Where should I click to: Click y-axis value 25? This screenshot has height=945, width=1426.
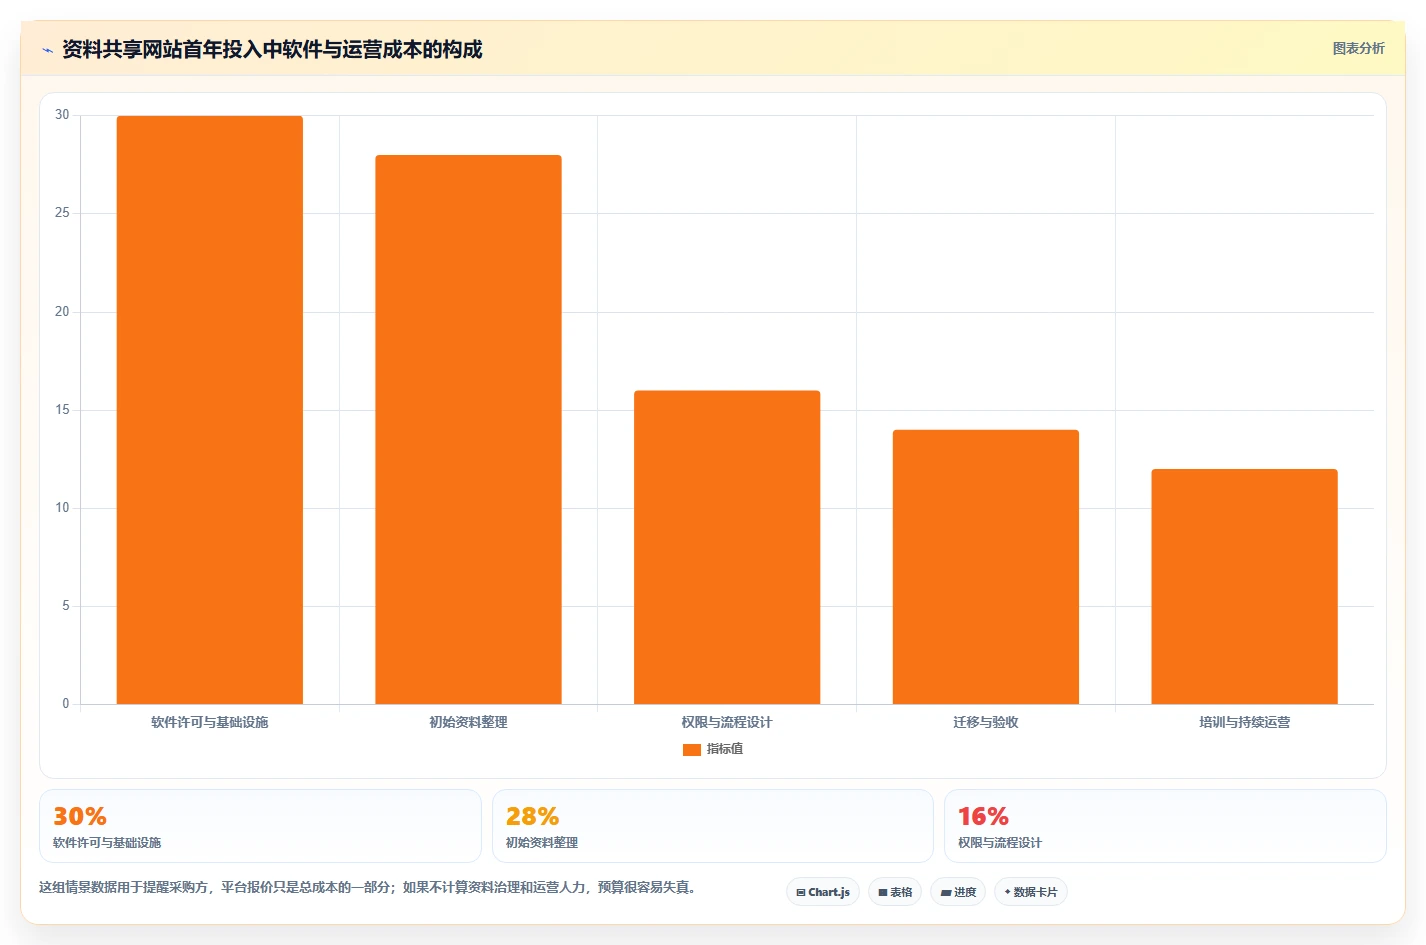pyautogui.click(x=62, y=213)
